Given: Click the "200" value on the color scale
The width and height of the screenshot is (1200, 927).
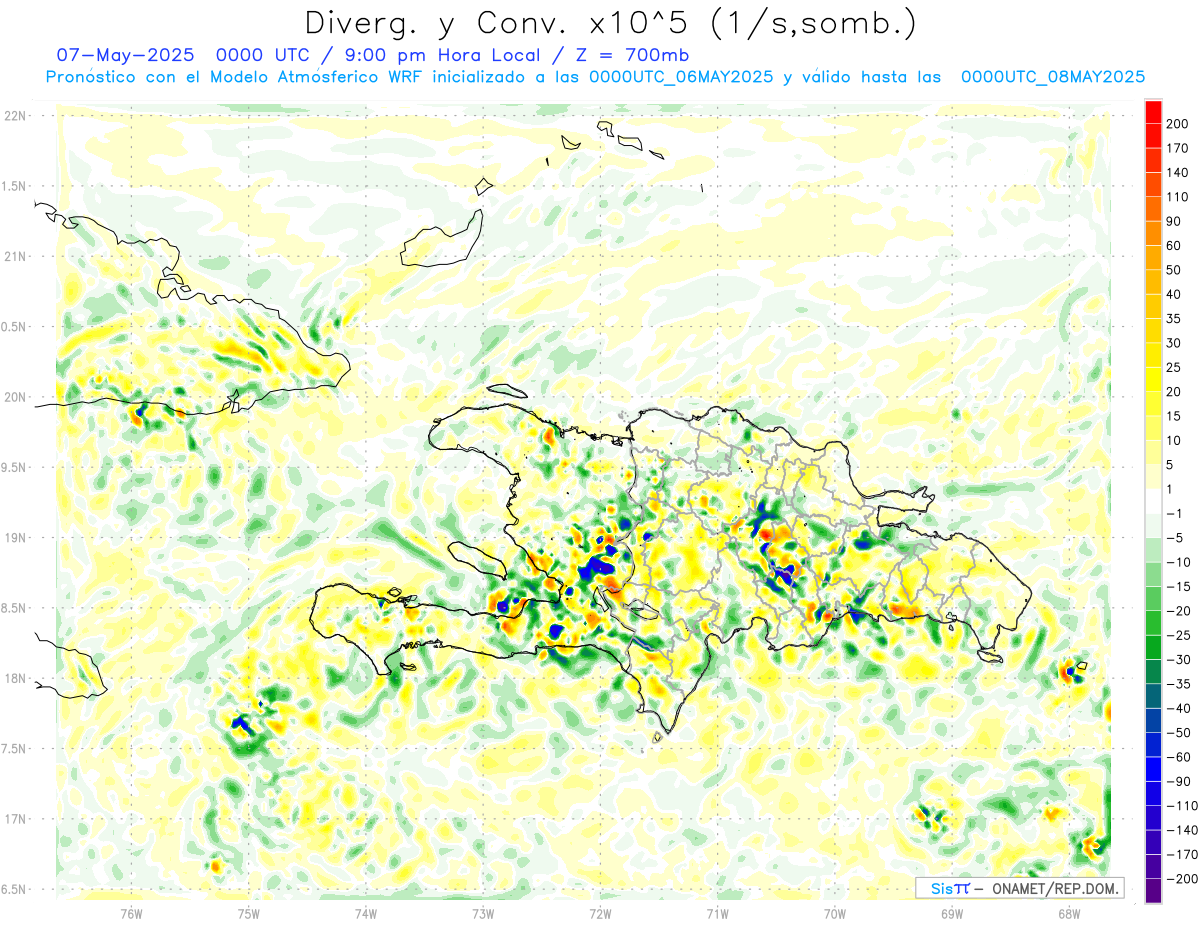Looking at the screenshot, I should point(1177,123).
